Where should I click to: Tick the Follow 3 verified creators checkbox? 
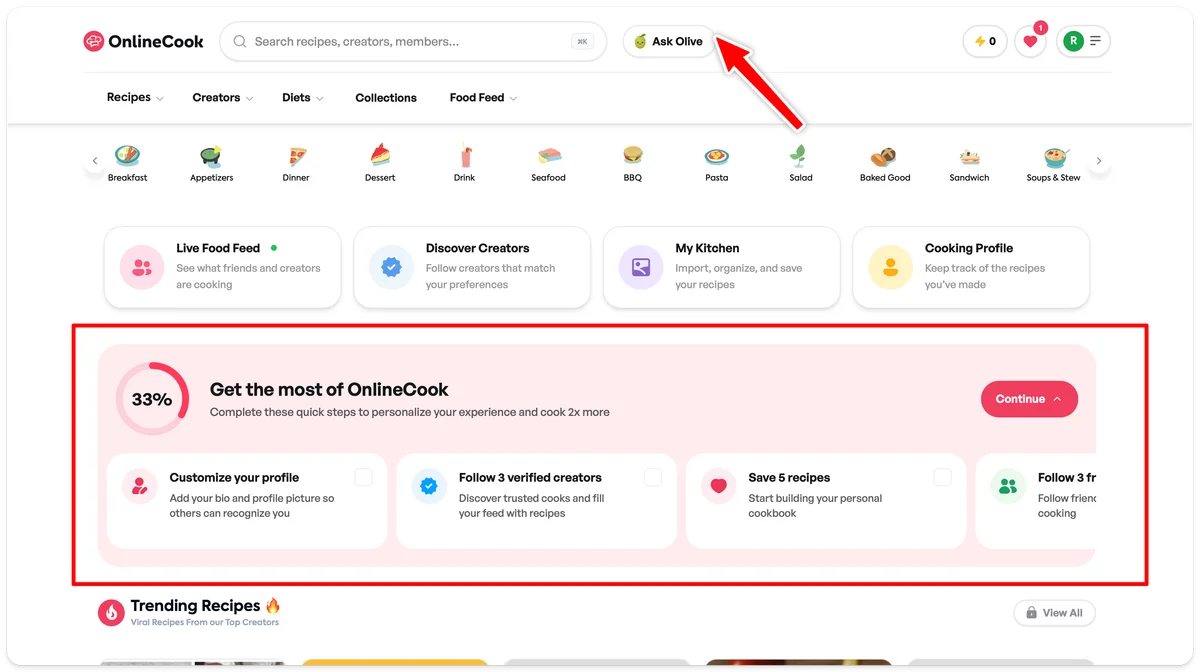(653, 478)
